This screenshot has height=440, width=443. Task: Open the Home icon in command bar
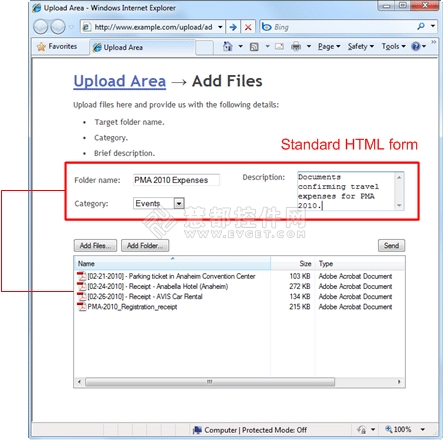click(228, 46)
